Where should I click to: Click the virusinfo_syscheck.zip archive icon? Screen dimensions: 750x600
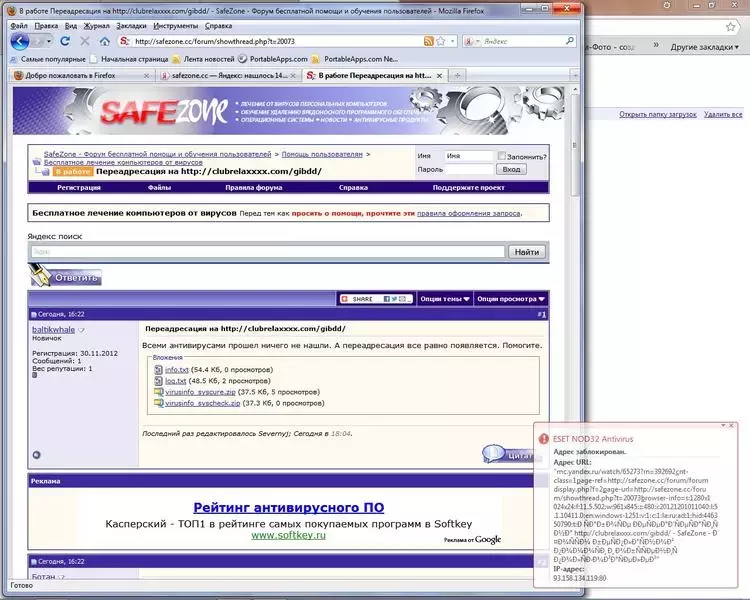tap(158, 403)
